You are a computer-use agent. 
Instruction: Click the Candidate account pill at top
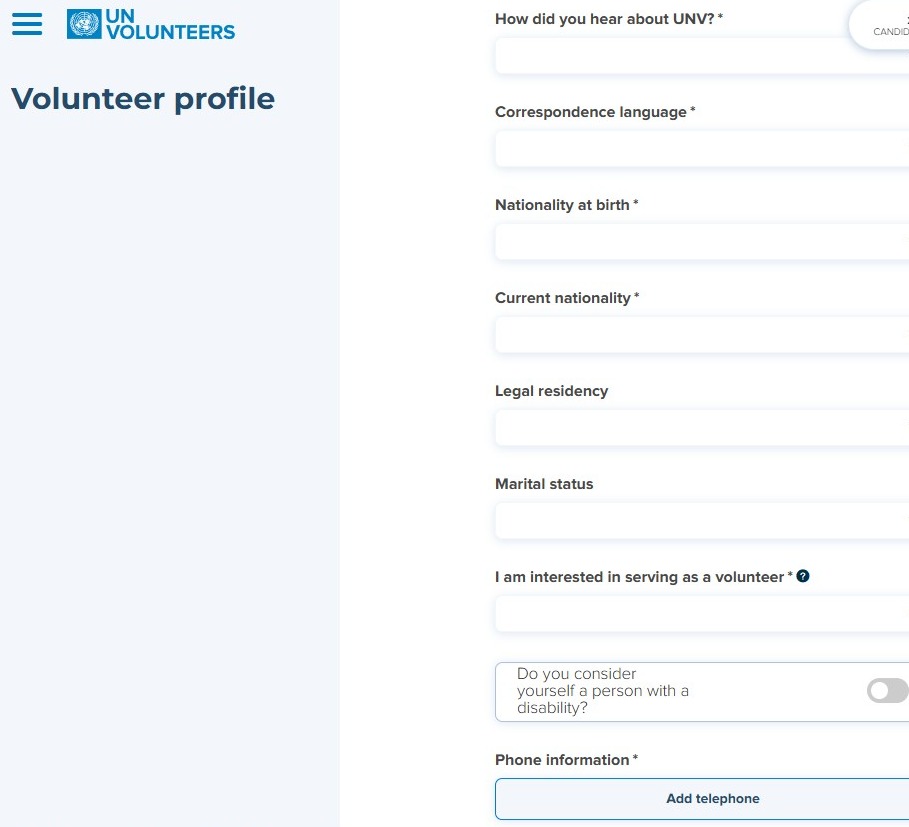[x=879, y=25]
